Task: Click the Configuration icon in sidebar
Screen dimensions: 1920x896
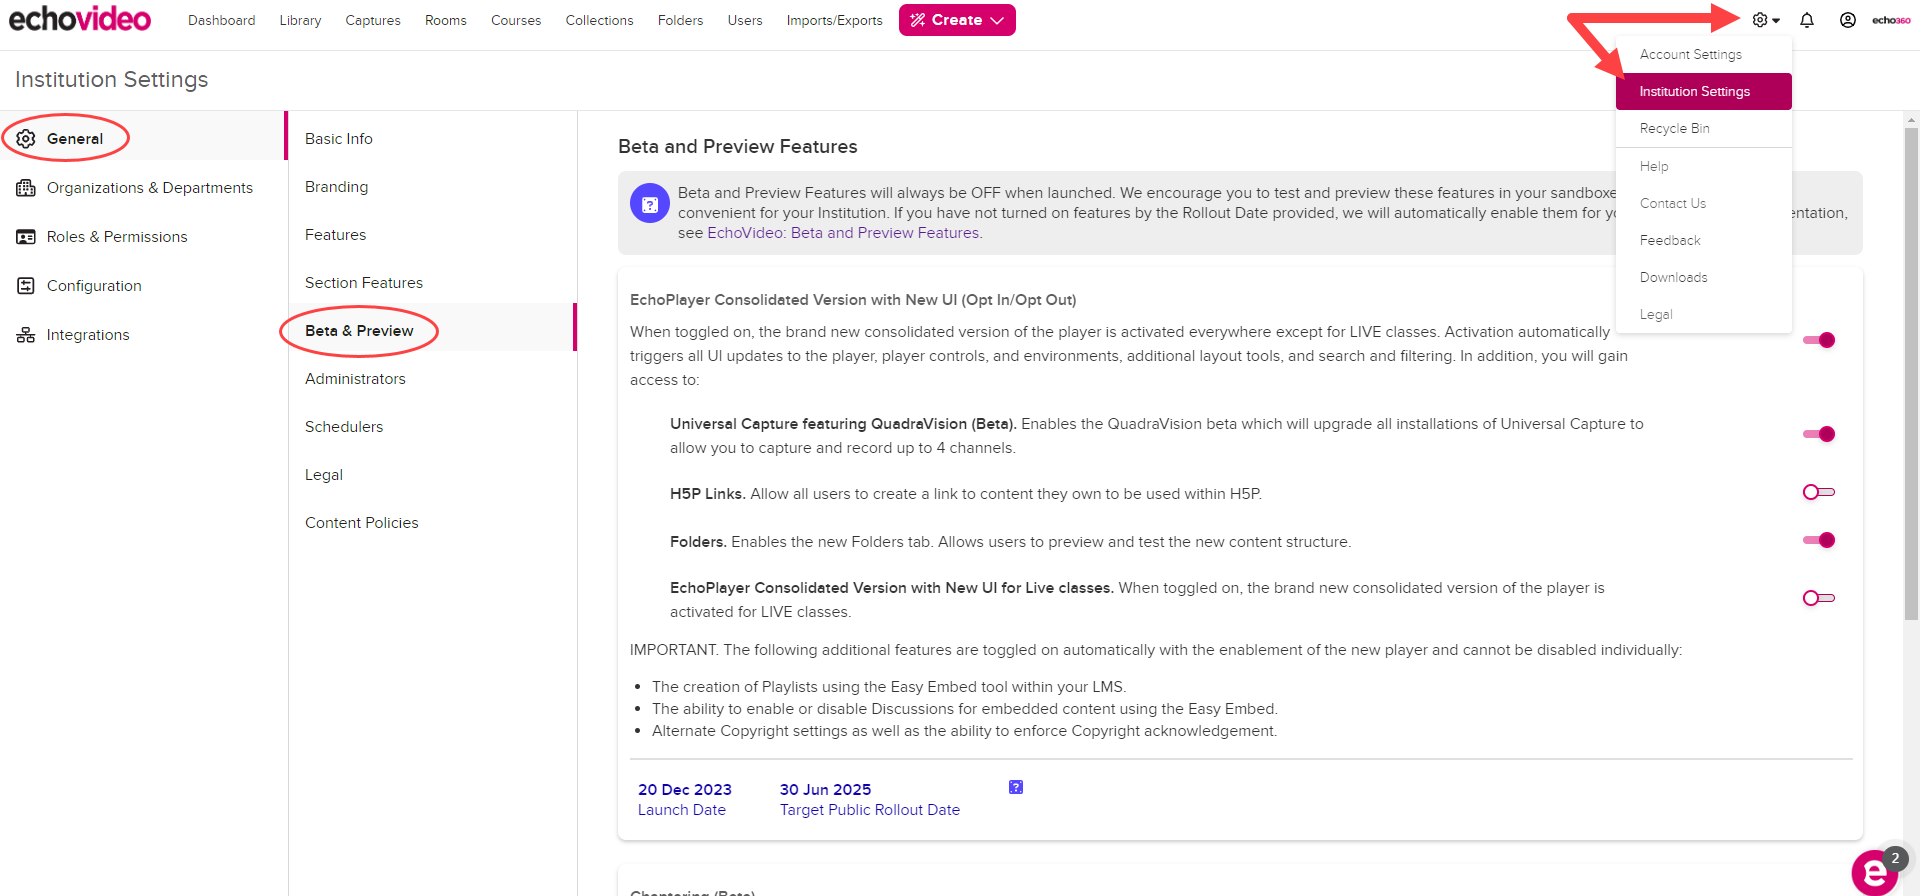Action: pos(26,286)
